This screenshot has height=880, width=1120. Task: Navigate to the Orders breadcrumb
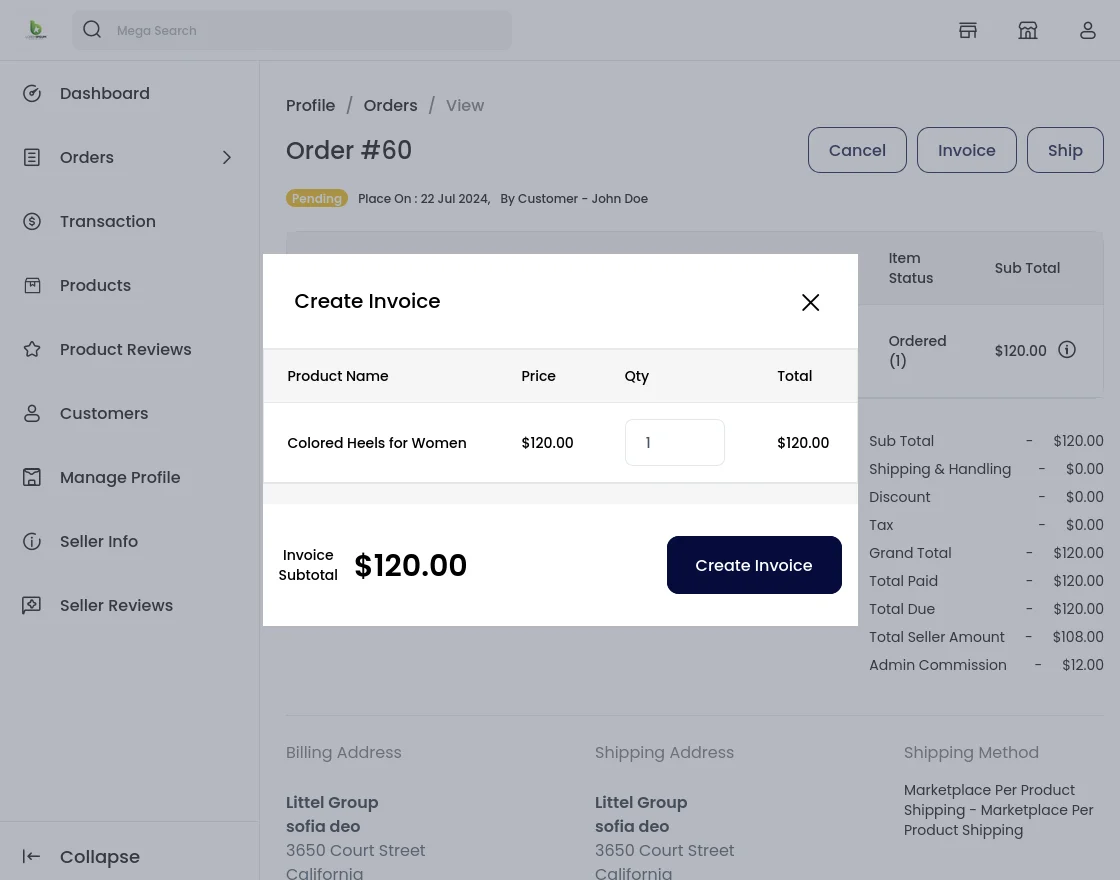[x=390, y=105]
